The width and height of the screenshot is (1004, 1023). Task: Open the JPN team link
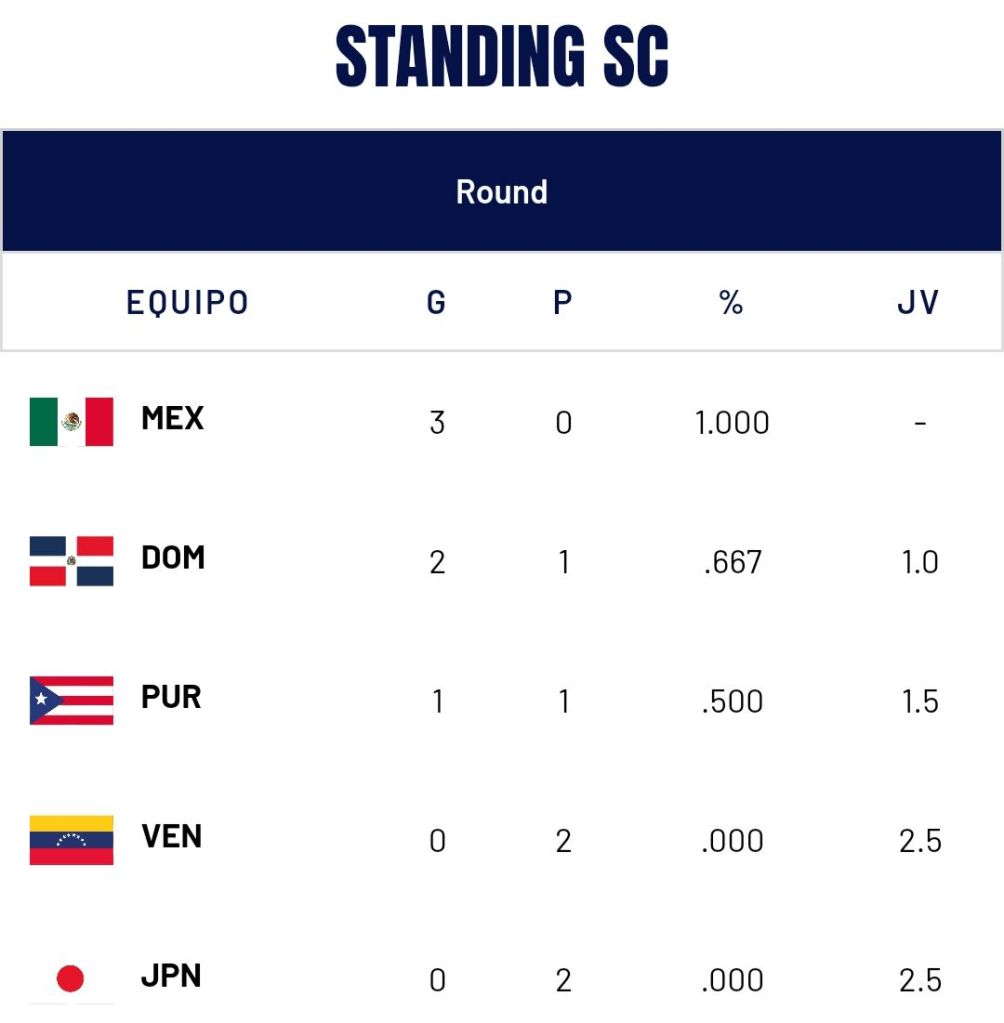pos(171,976)
